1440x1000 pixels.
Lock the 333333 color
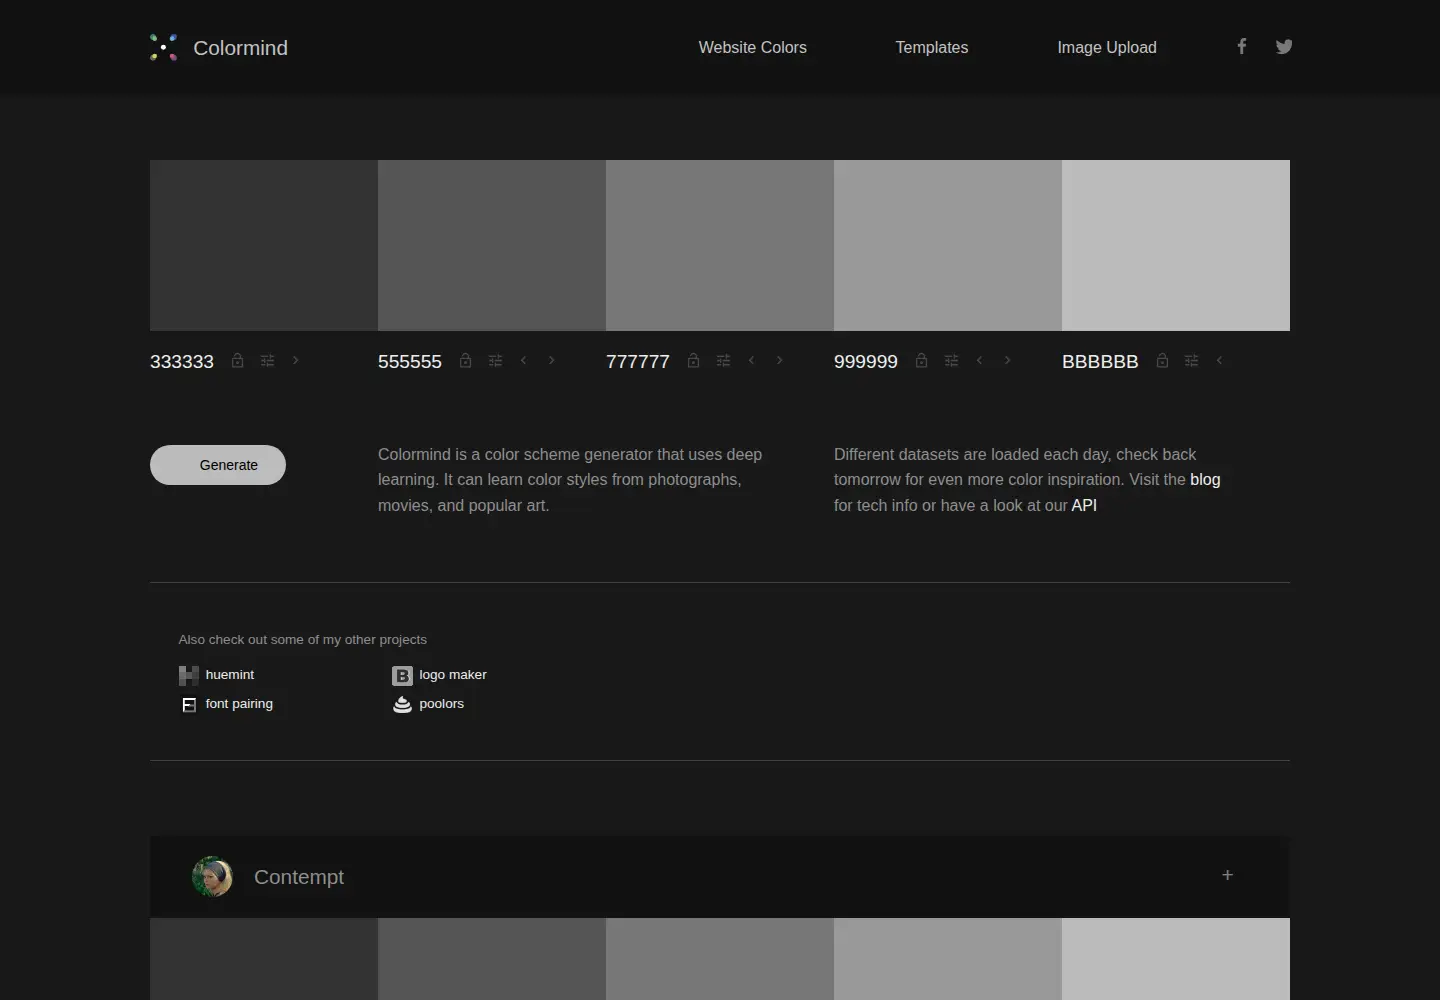[237, 361]
